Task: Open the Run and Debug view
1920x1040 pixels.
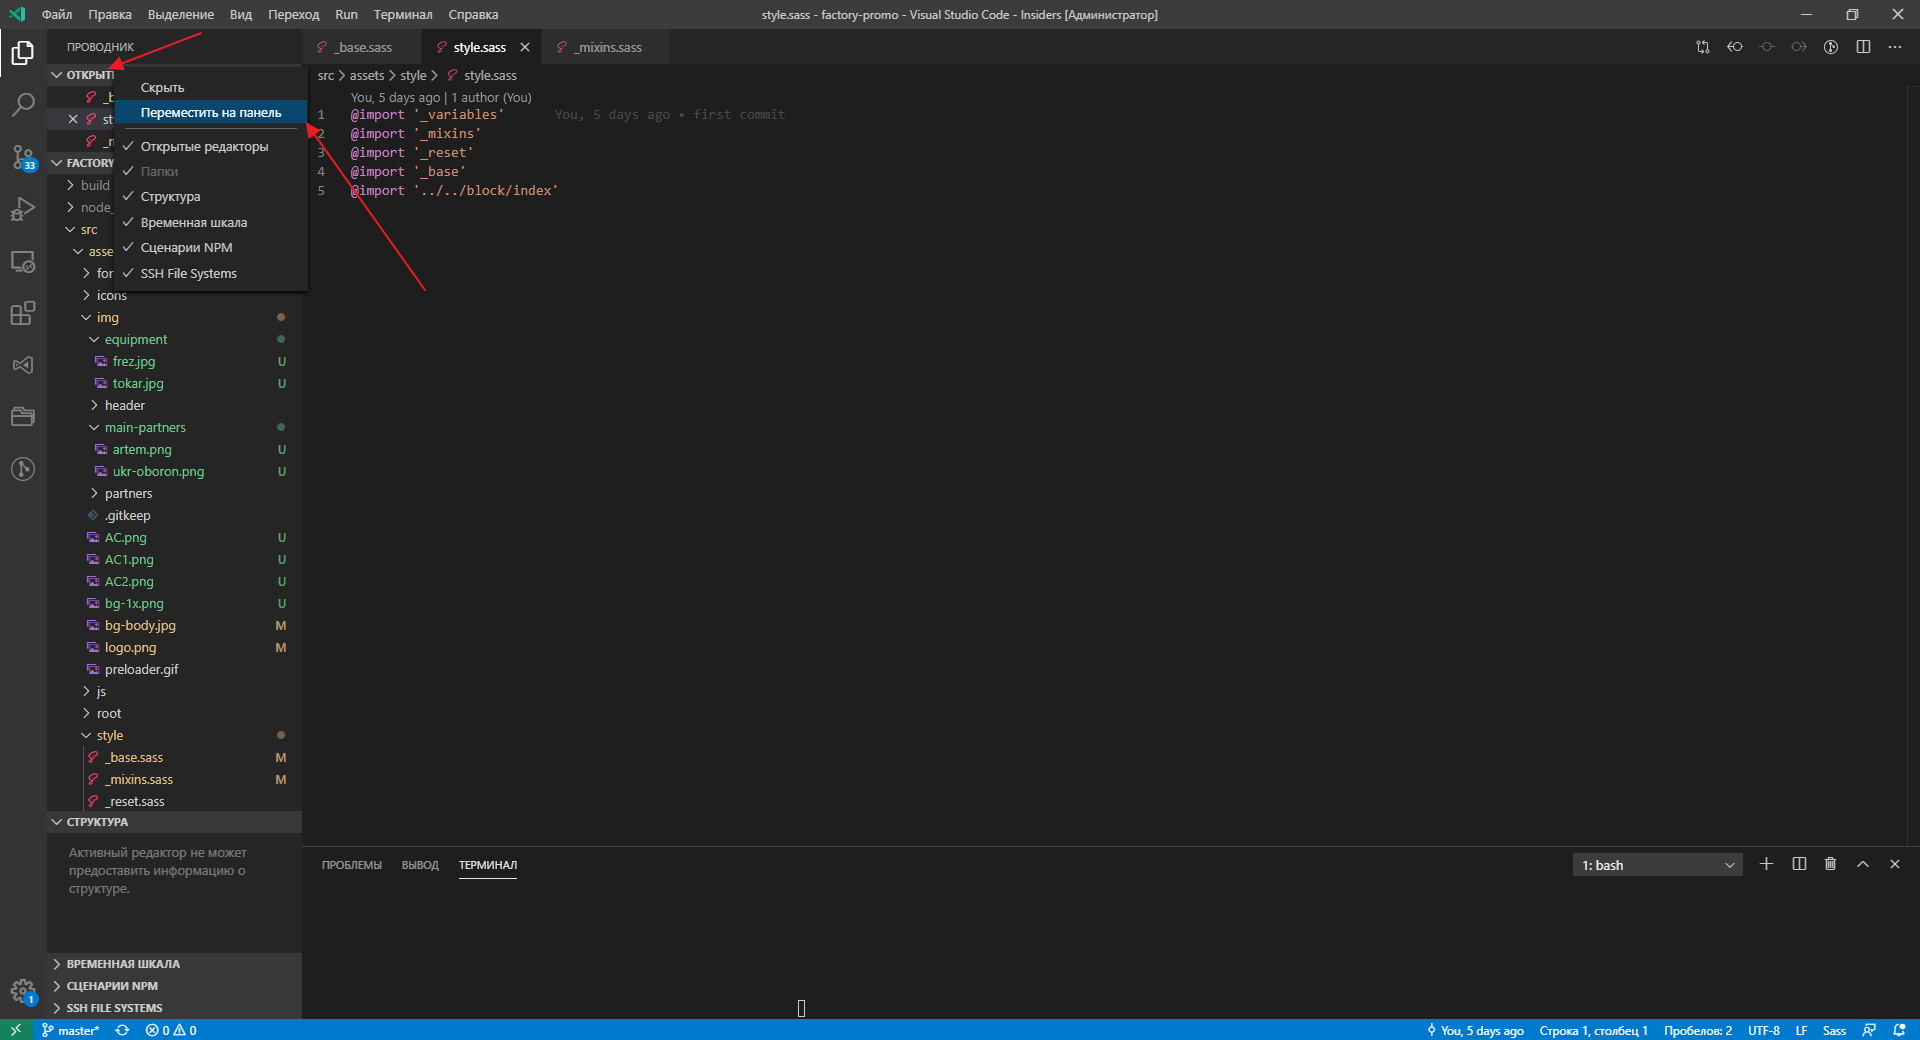Action: [23, 209]
